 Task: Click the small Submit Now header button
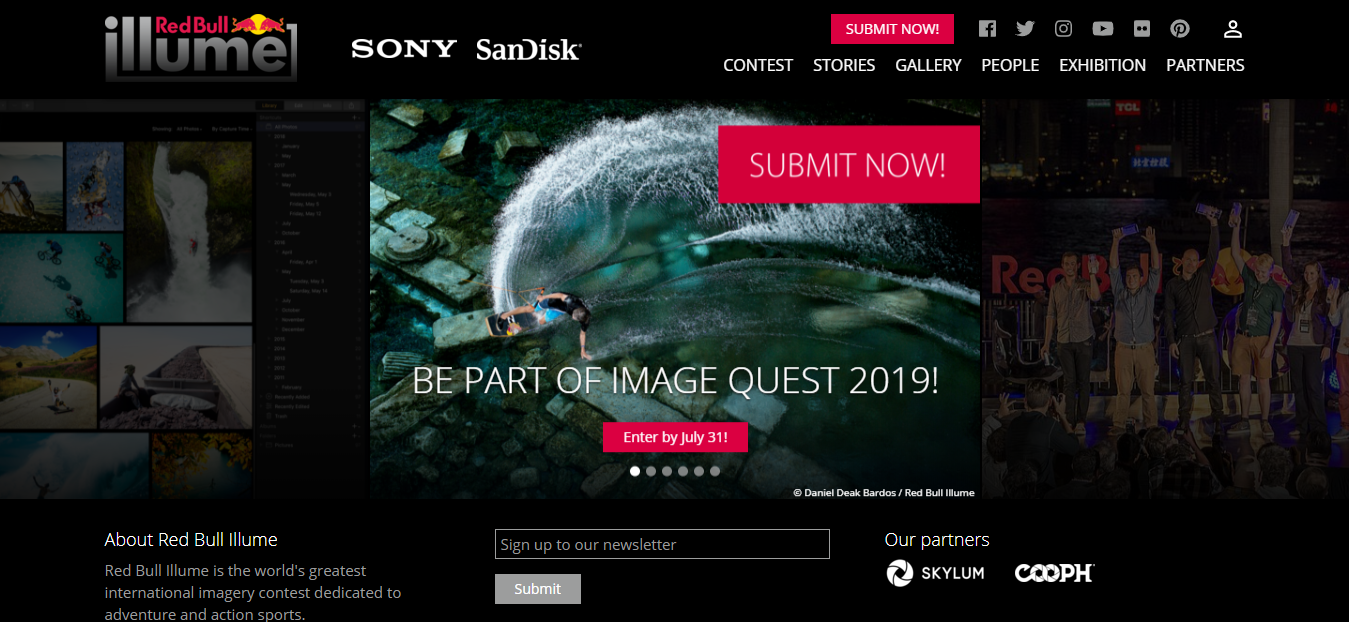tap(892, 29)
